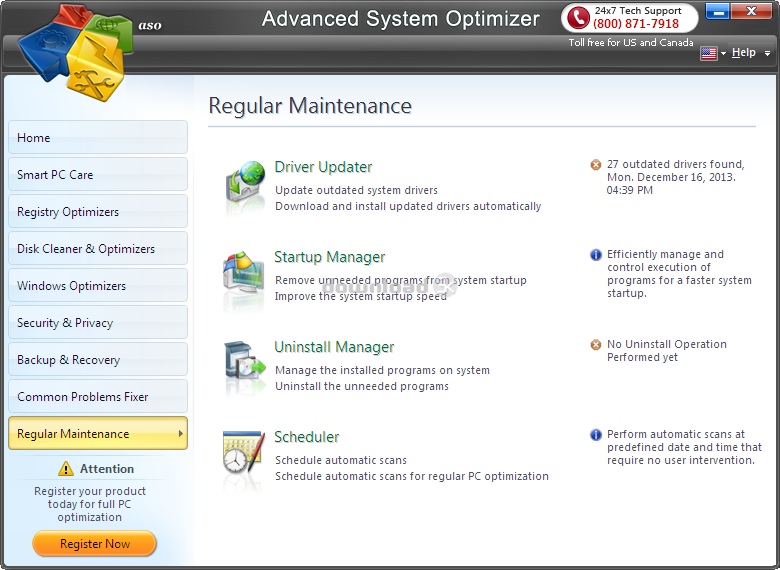Click the blue info icon beside Startup description
Image resolution: width=780 pixels, height=570 pixels.
595,255
